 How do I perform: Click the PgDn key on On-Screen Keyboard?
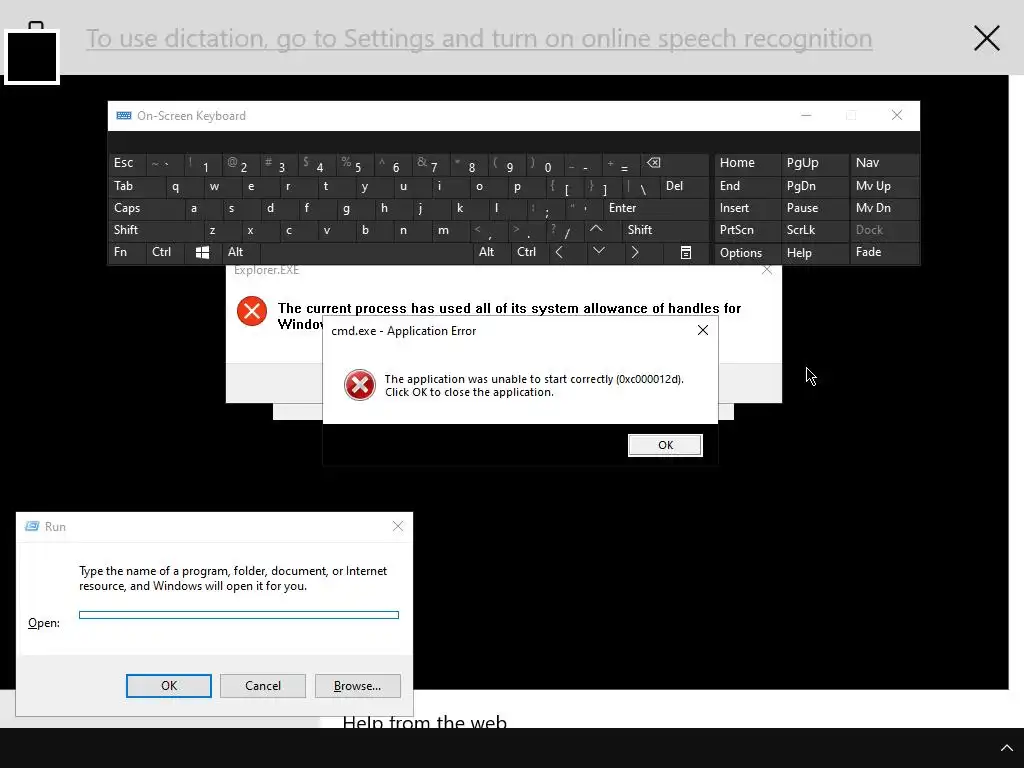(814, 186)
